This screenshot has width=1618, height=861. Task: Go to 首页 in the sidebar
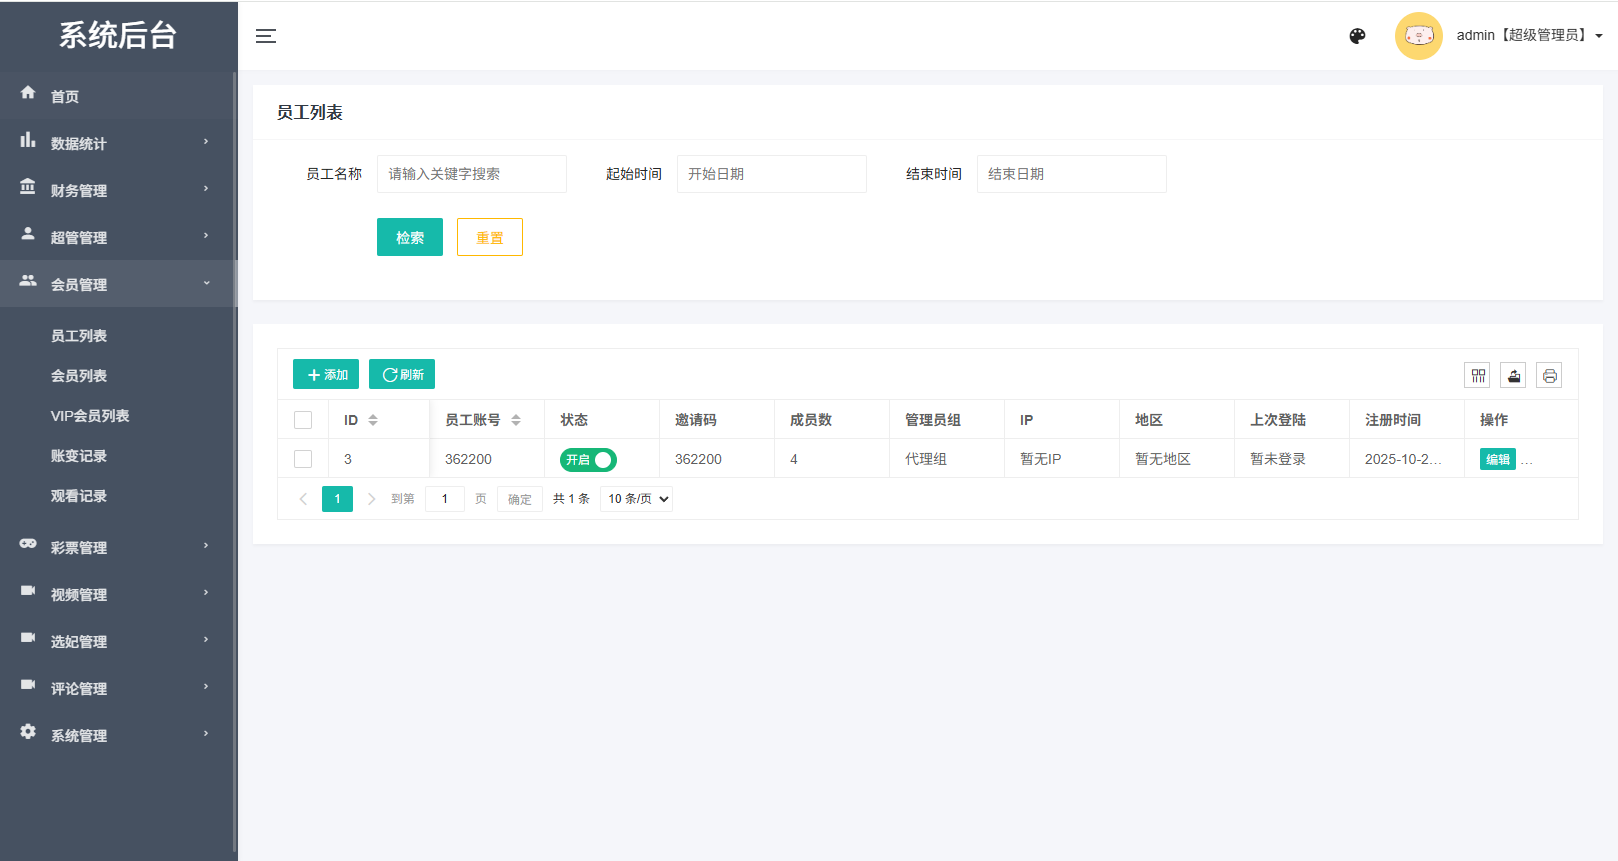point(65,96)
